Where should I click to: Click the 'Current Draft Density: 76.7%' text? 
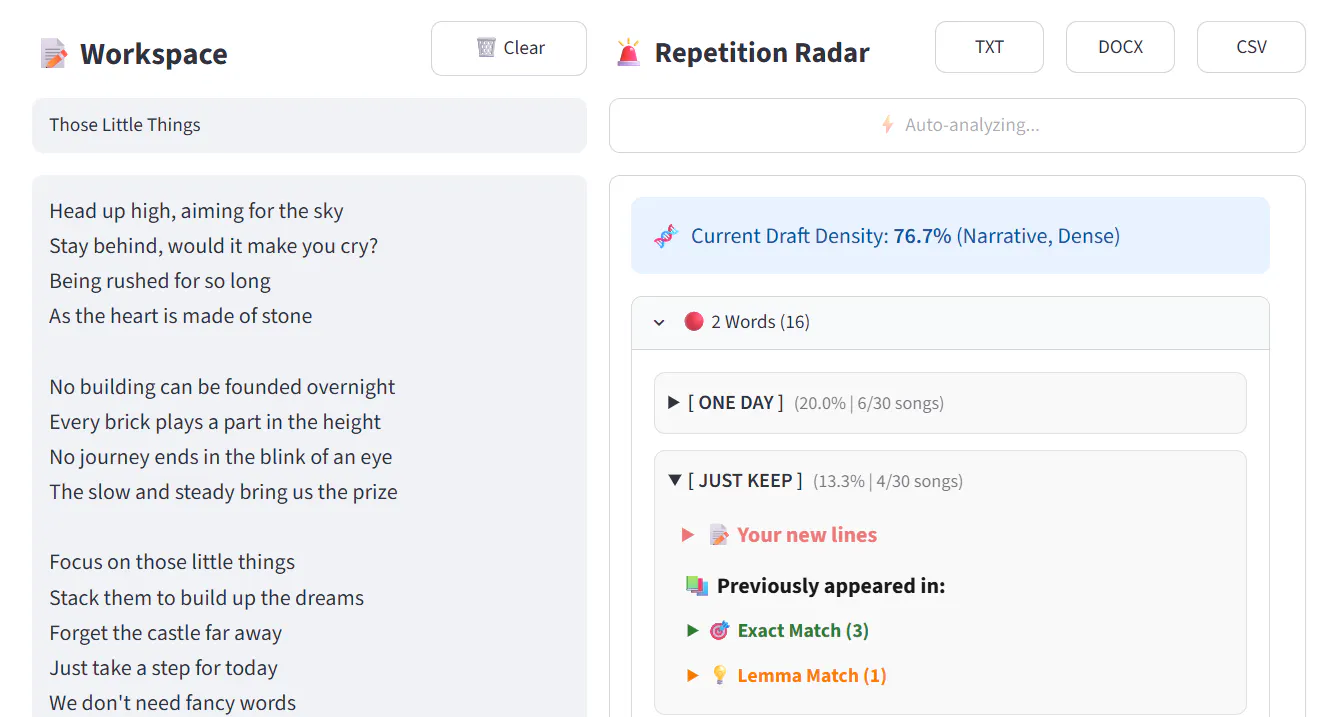click(821, 236)
